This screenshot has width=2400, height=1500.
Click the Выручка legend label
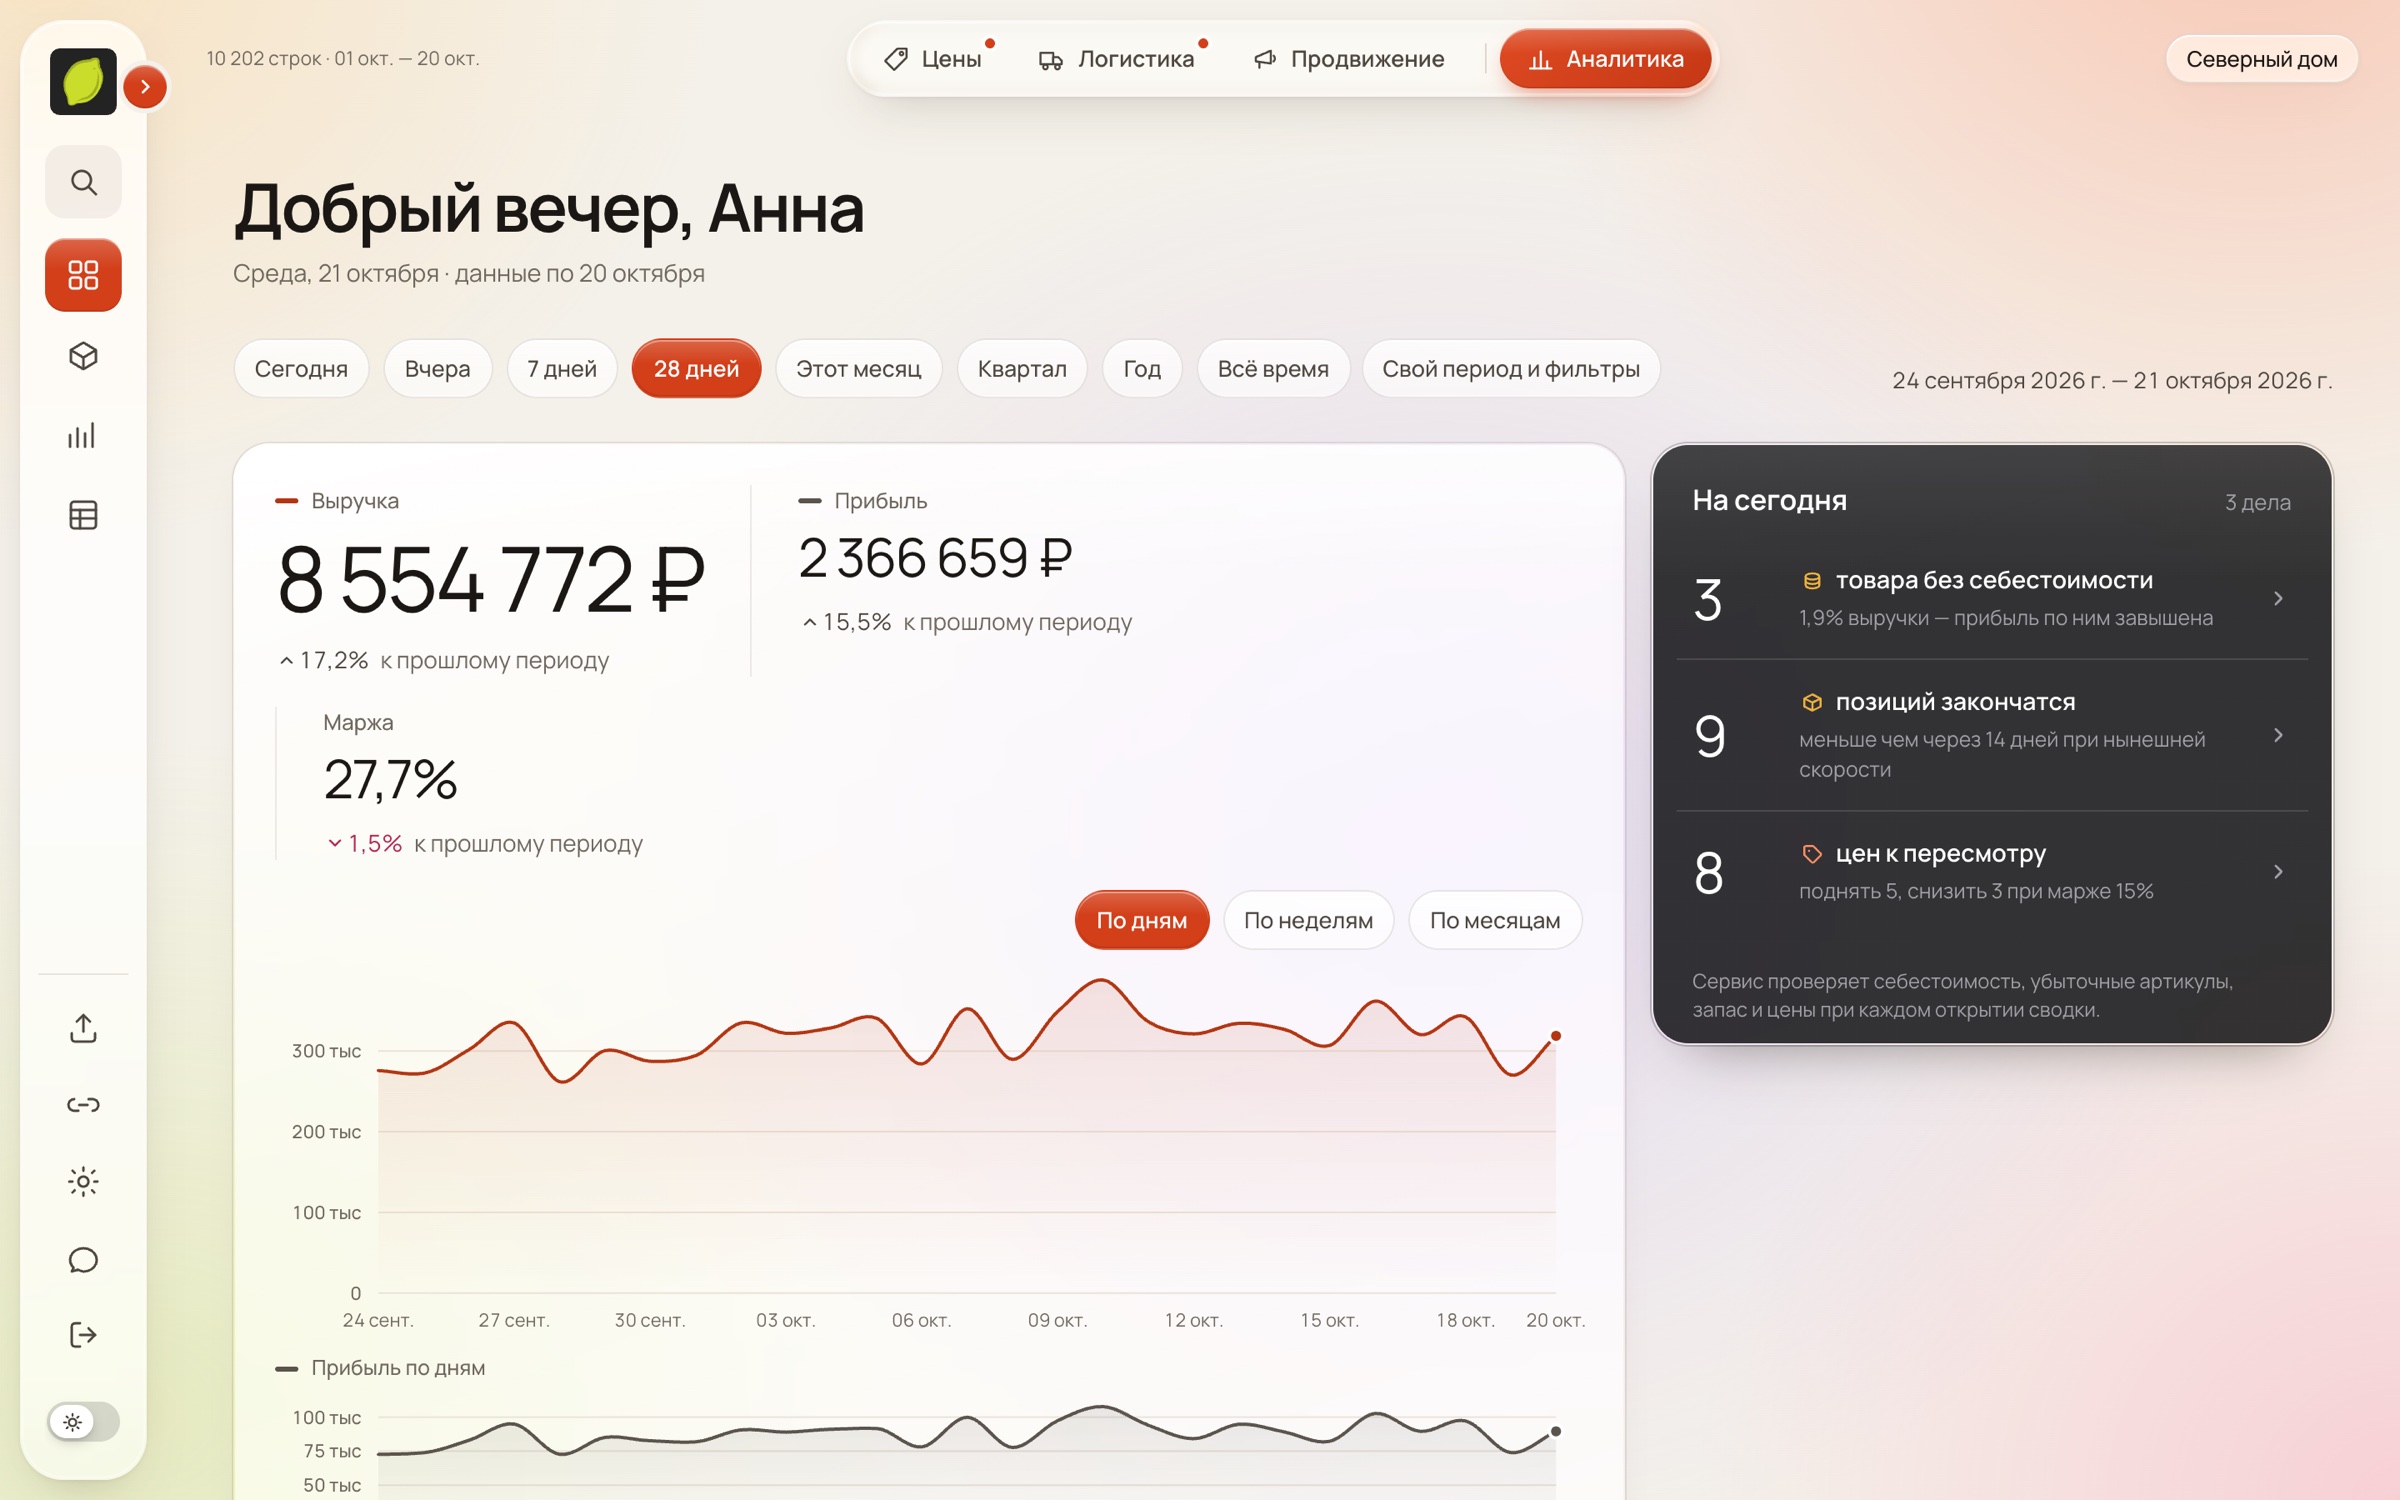[355, 501]
